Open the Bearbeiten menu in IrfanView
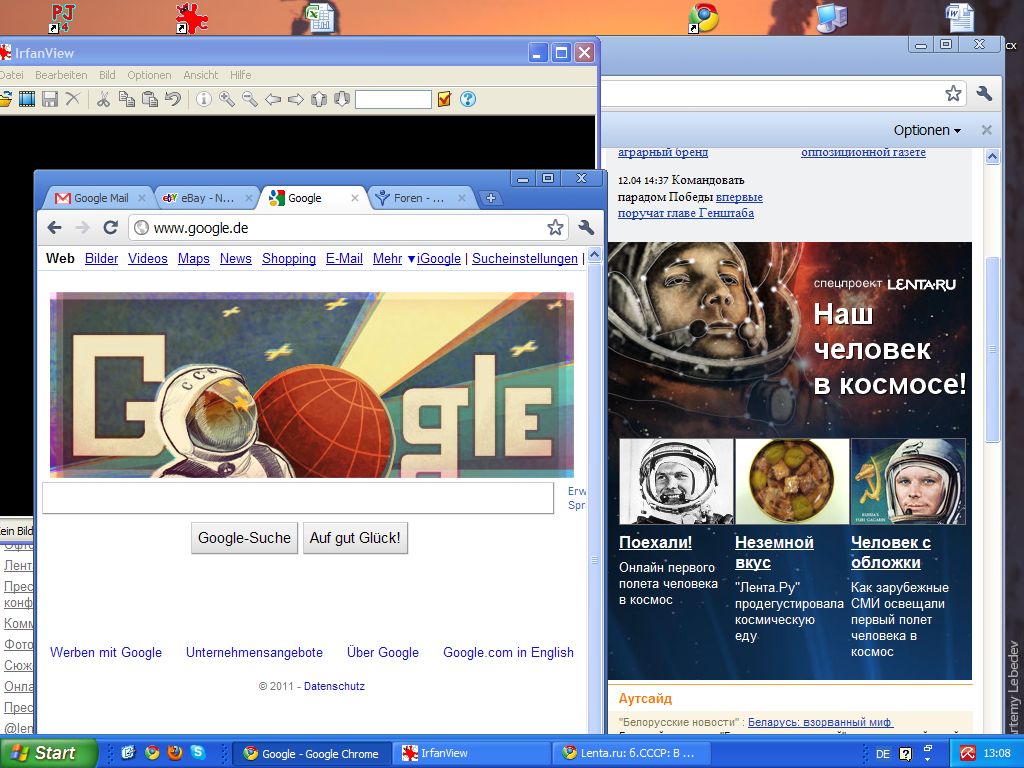Image resolution: width=1024 pixels, height=768 pixels. (61, 75)
